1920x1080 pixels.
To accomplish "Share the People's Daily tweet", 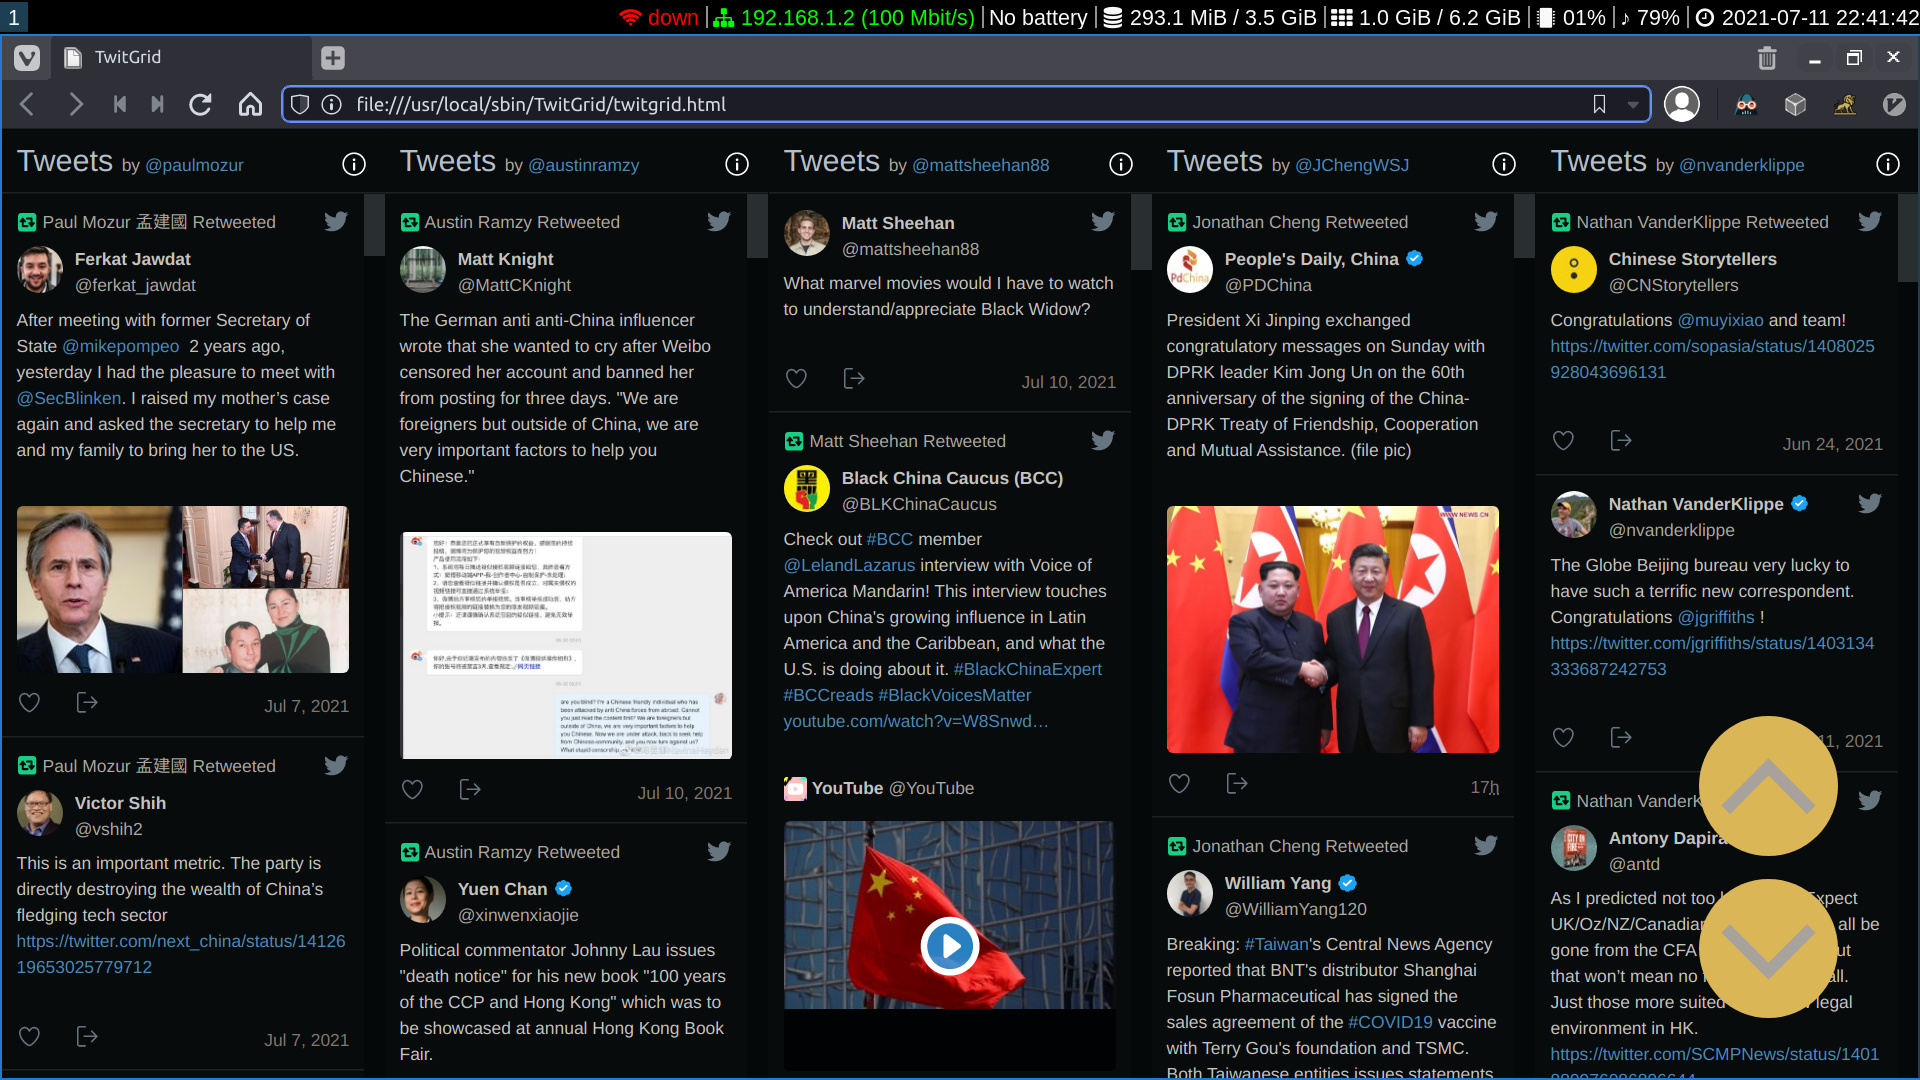I will pos(1237,784).
